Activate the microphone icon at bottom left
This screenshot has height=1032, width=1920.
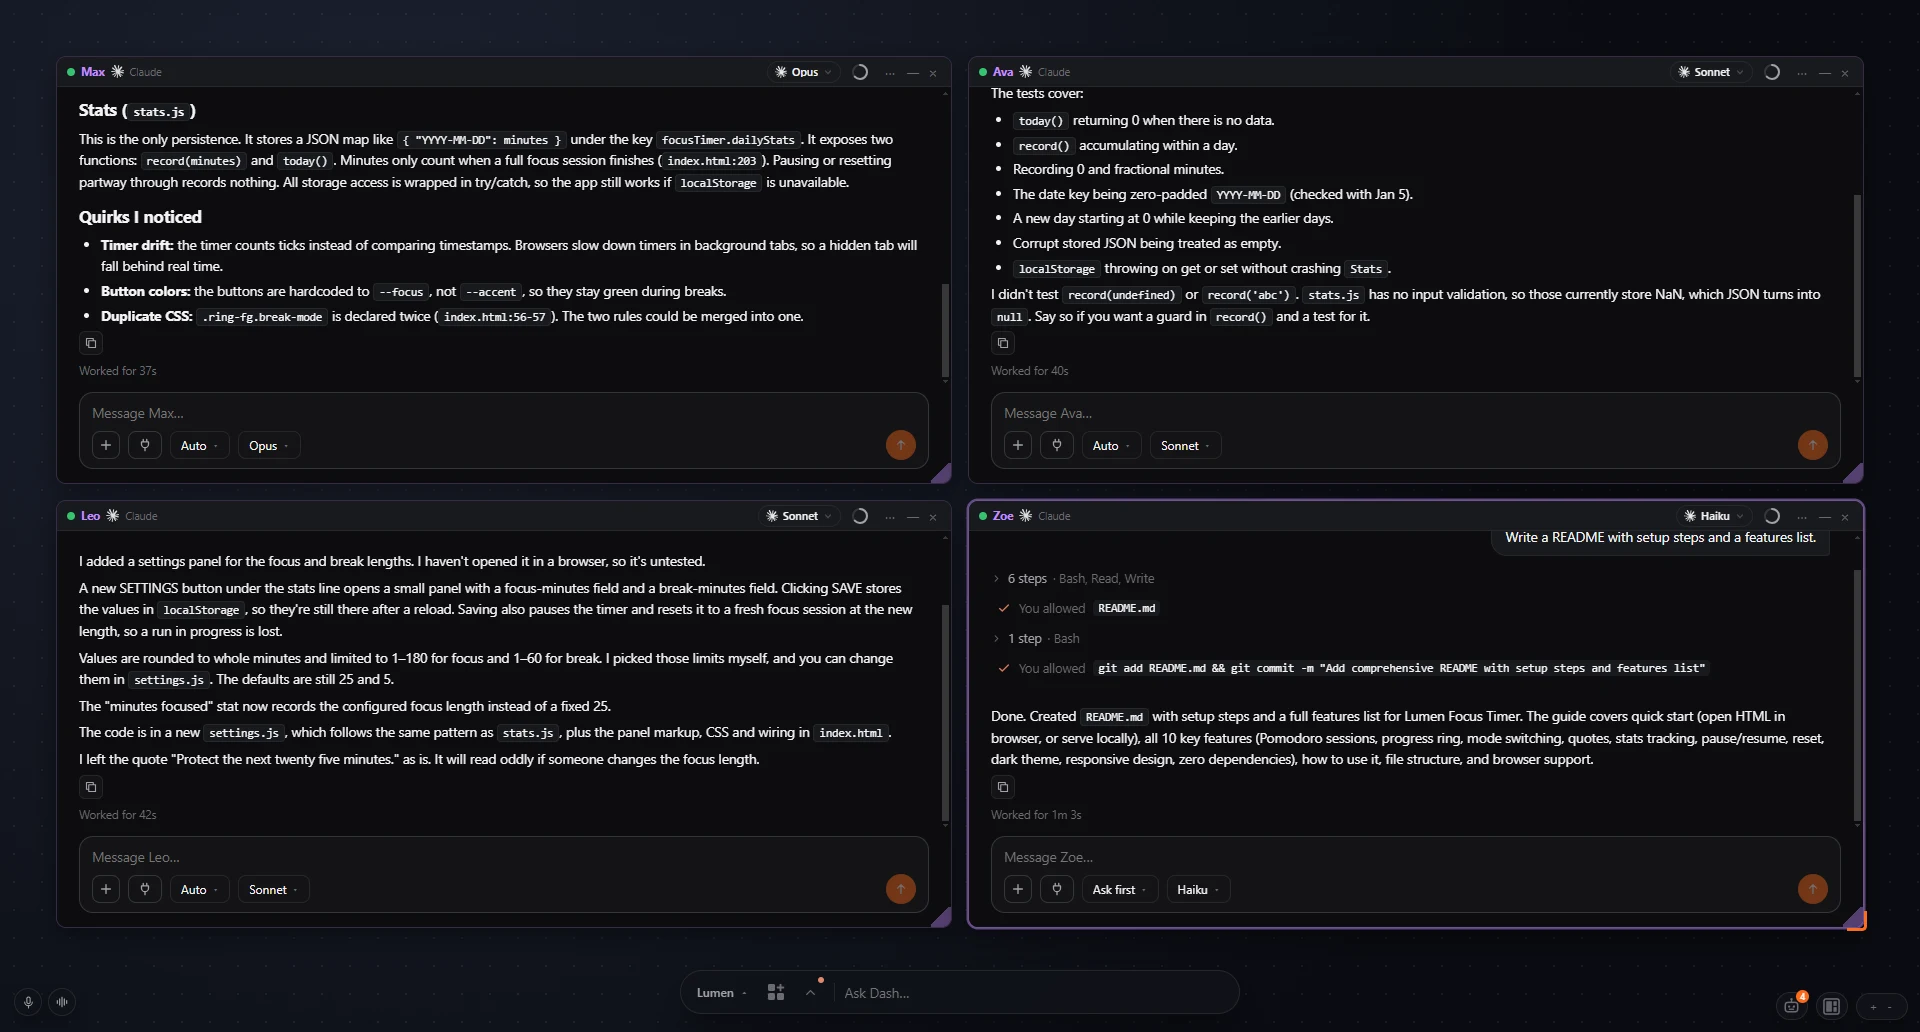28,1002
